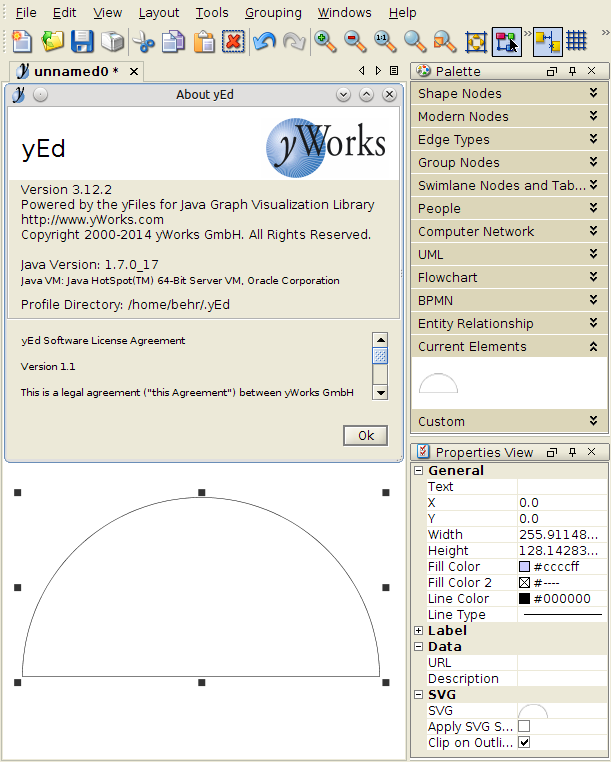611x762 pixels.
Task: Expand the Modern Nodes palette section
Action: [x=509, y=116]
